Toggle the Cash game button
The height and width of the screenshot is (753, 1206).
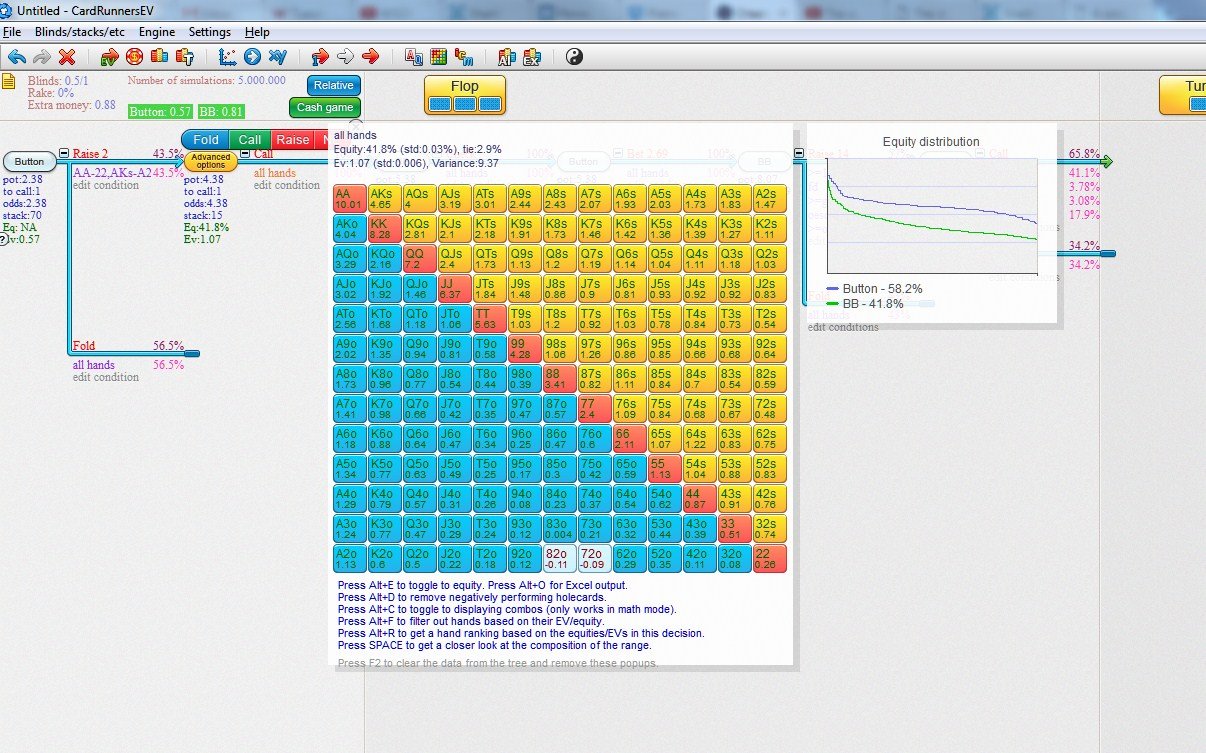tap(325, 107)
